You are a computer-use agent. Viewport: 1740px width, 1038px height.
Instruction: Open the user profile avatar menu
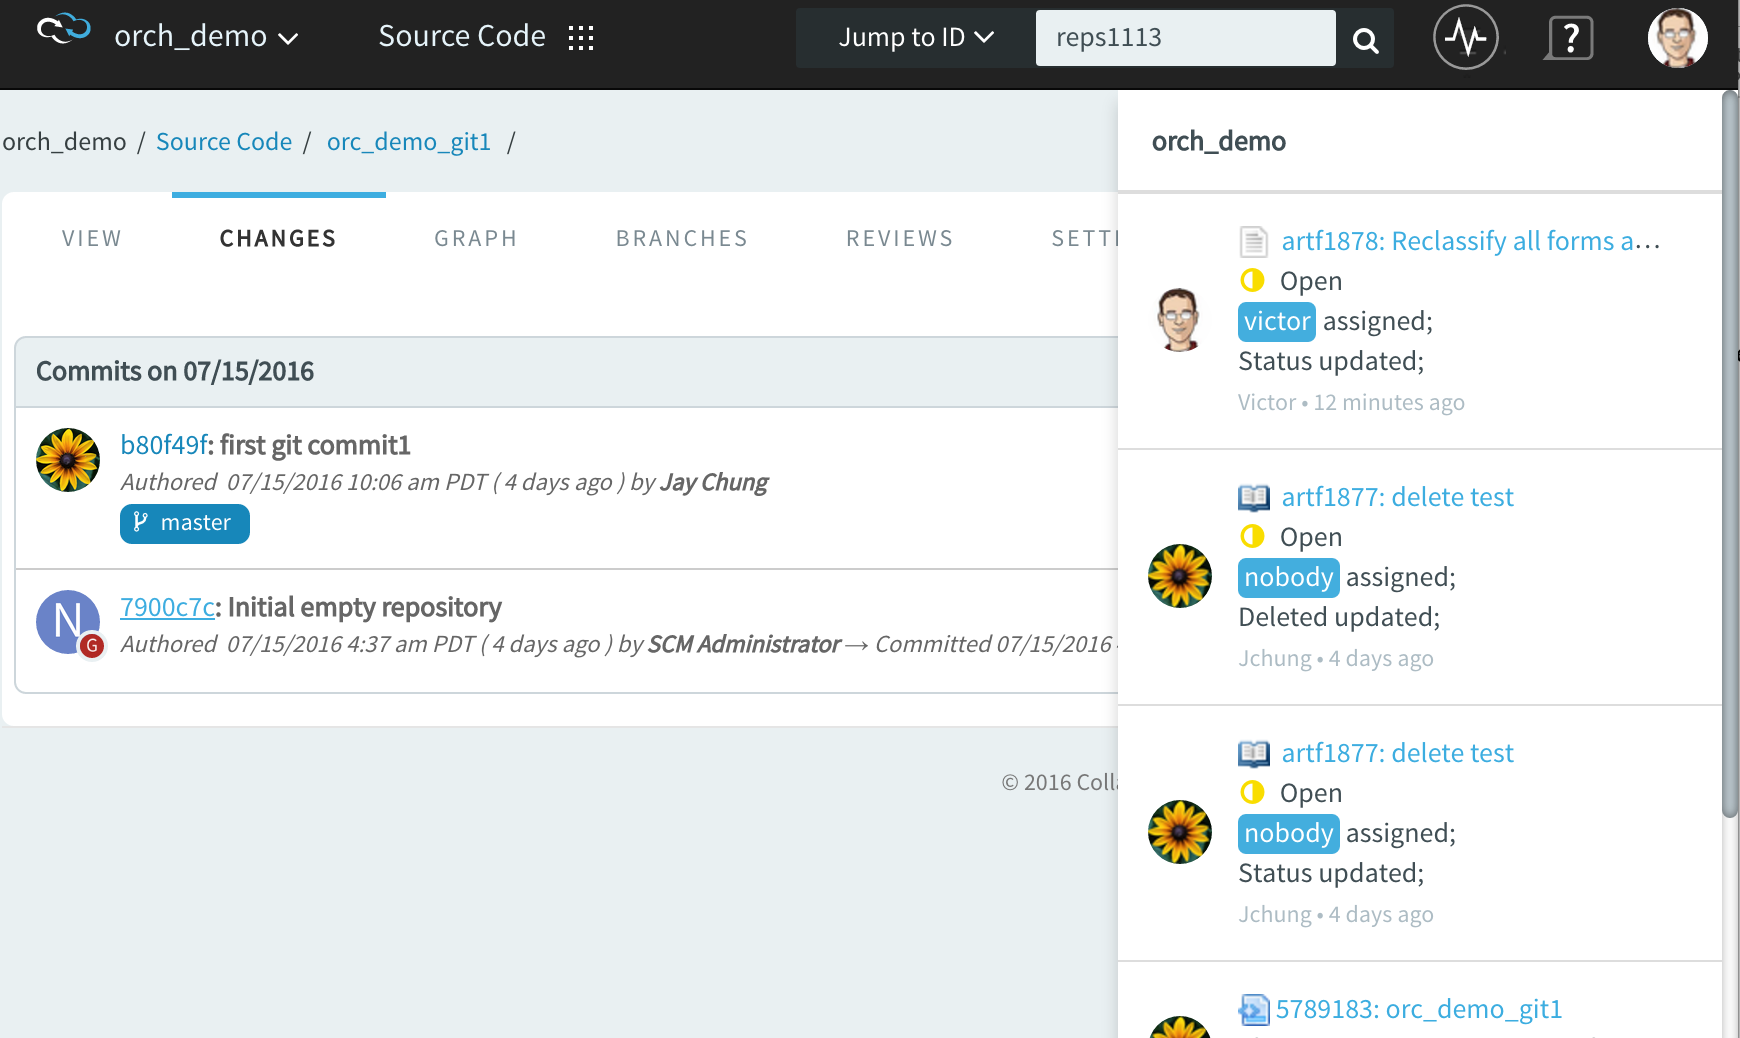1677,37
